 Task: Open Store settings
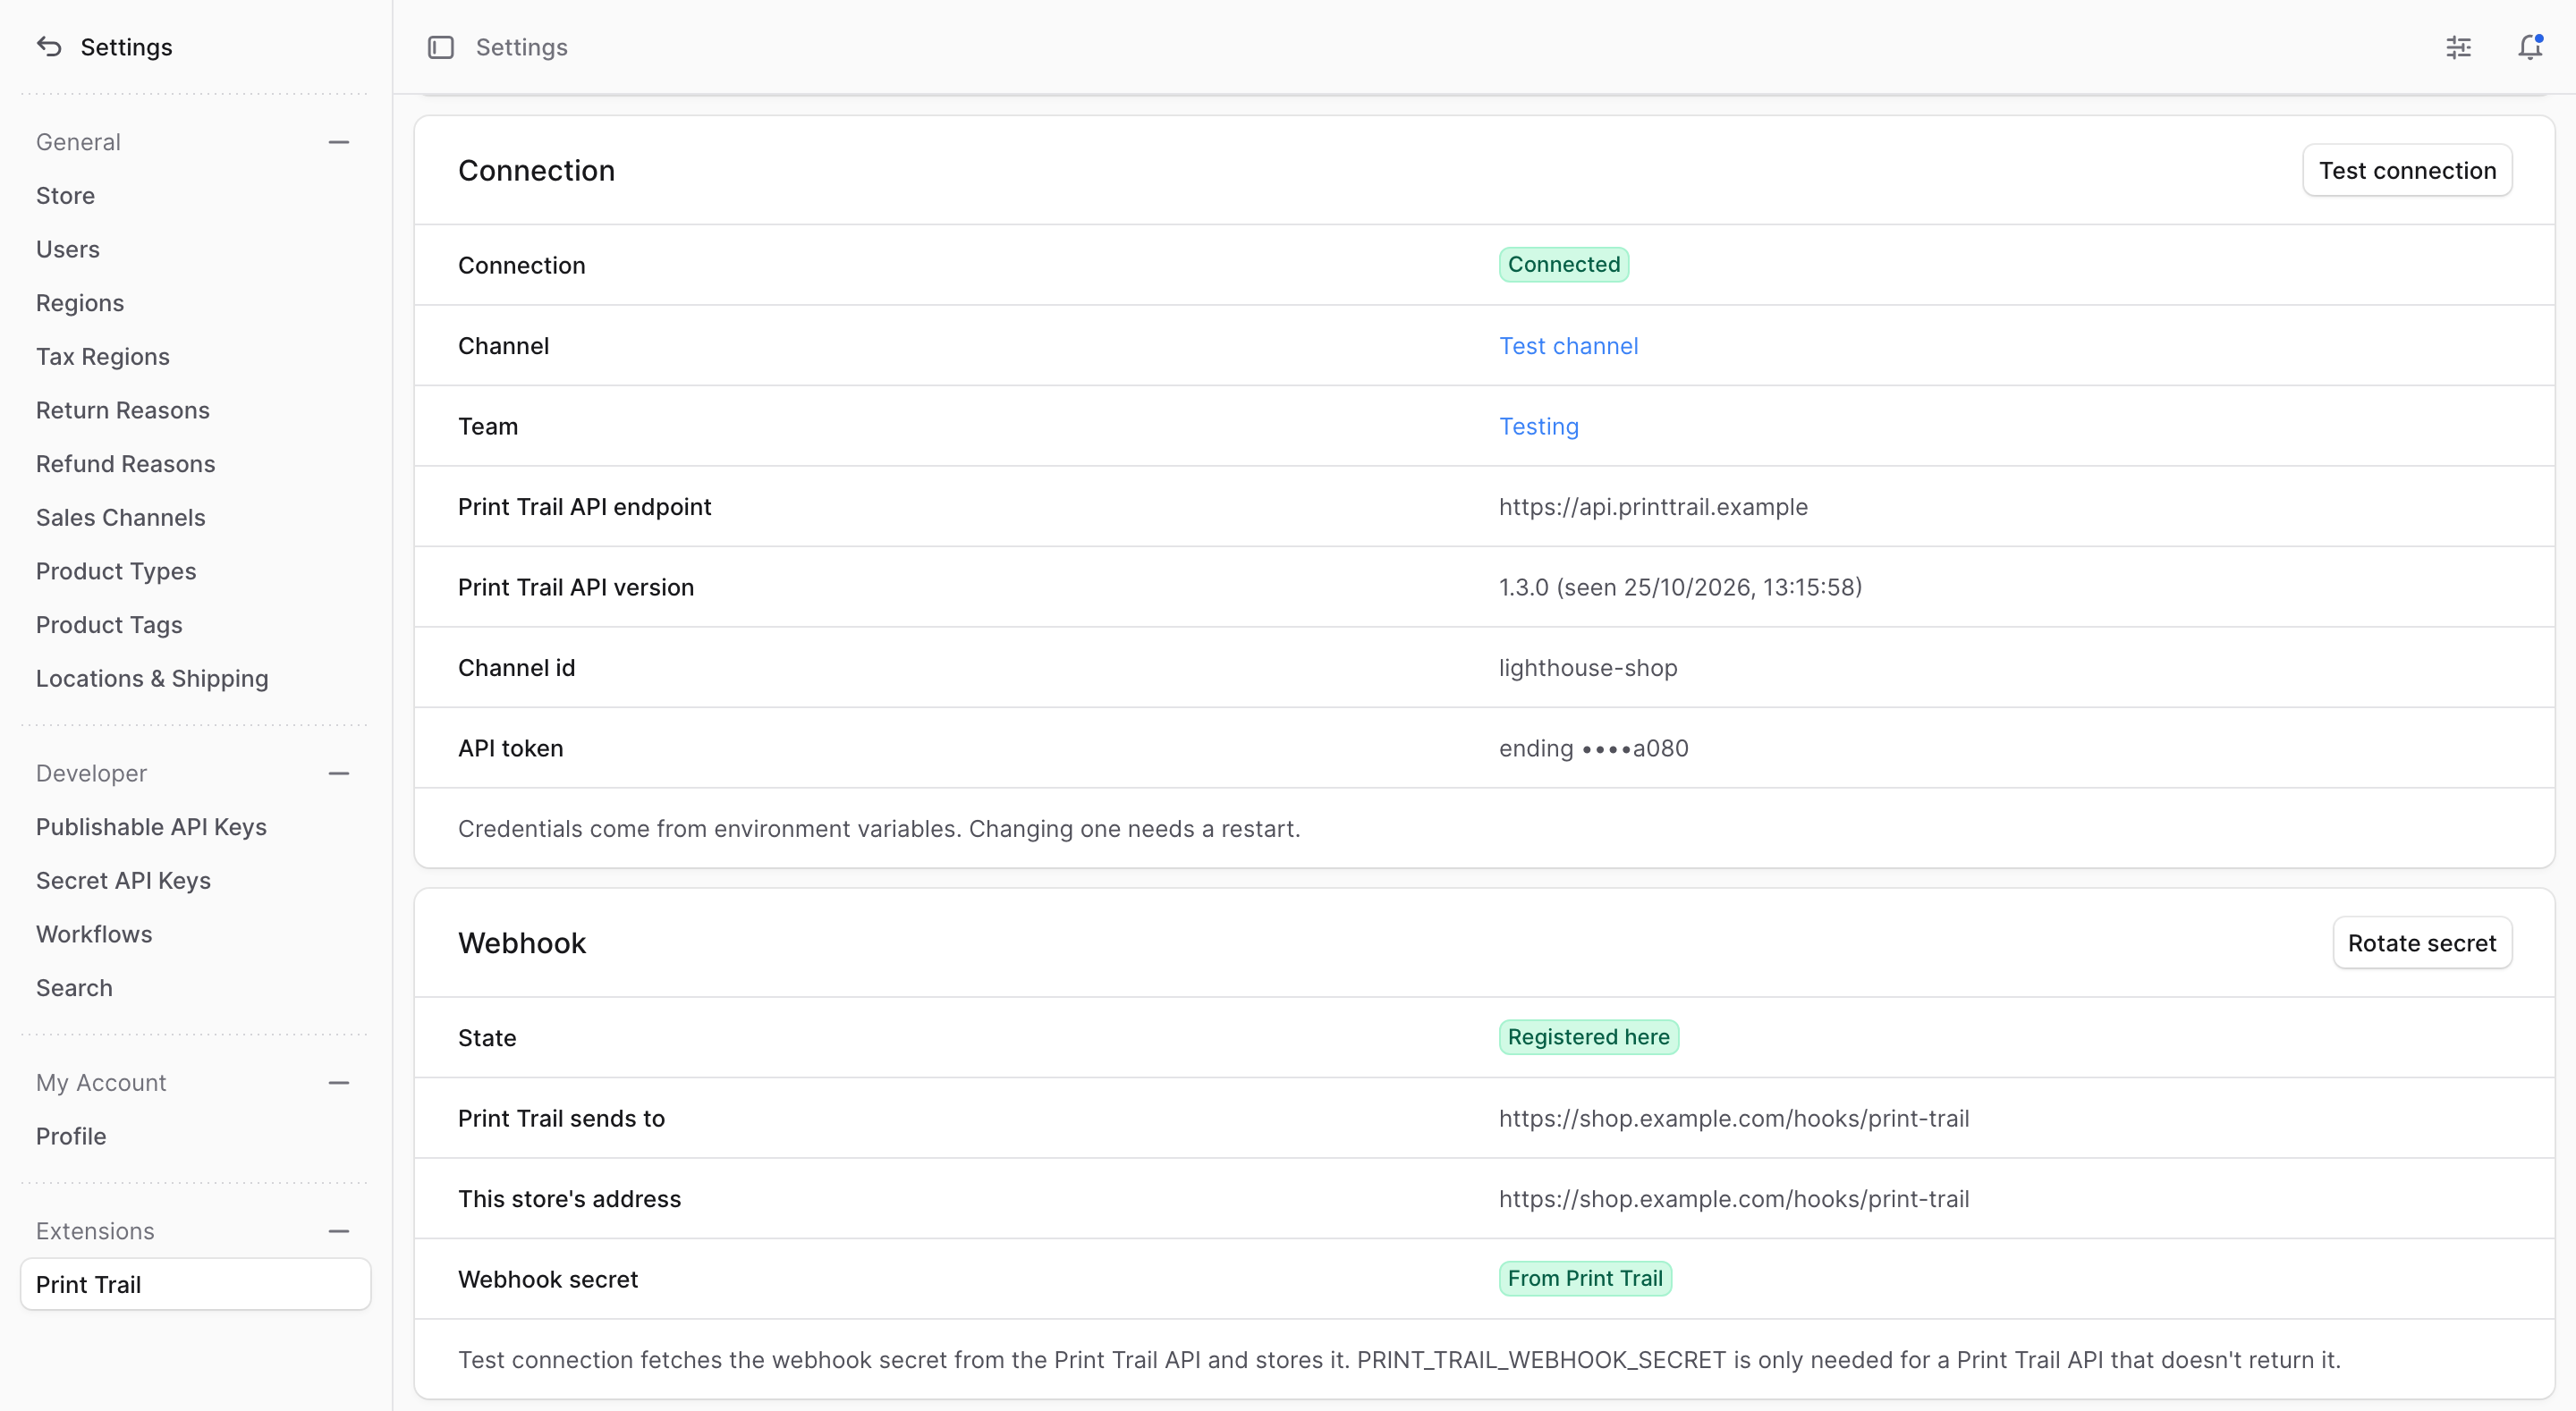196,196
